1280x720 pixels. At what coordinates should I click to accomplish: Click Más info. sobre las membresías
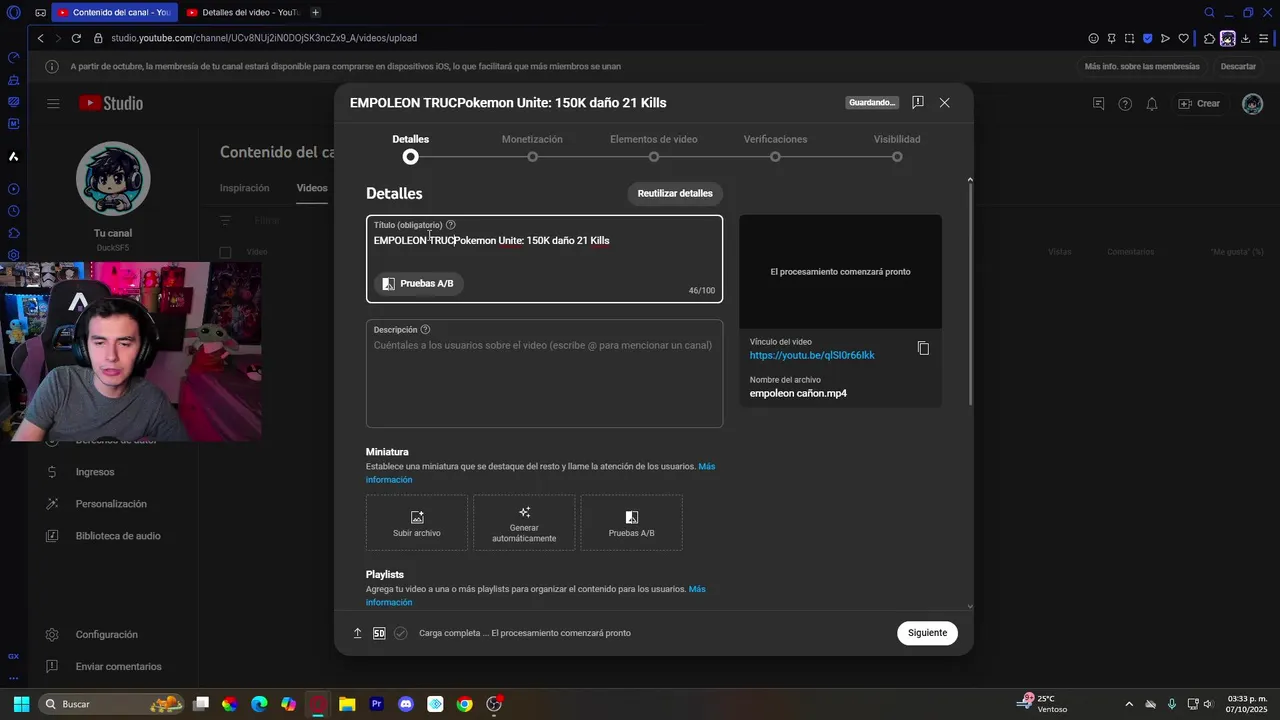click(1142, 67)
